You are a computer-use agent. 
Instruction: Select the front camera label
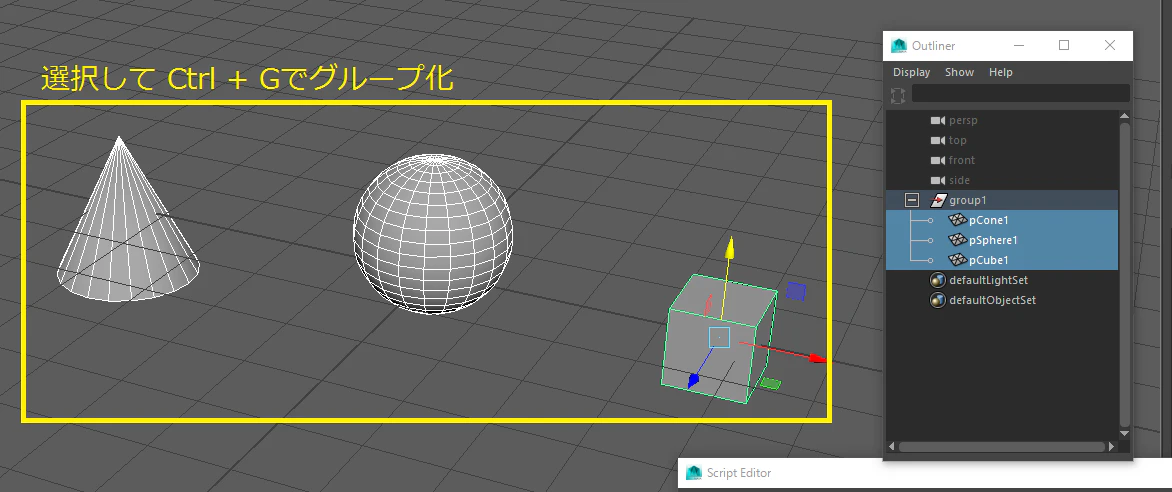click(962, 161)
